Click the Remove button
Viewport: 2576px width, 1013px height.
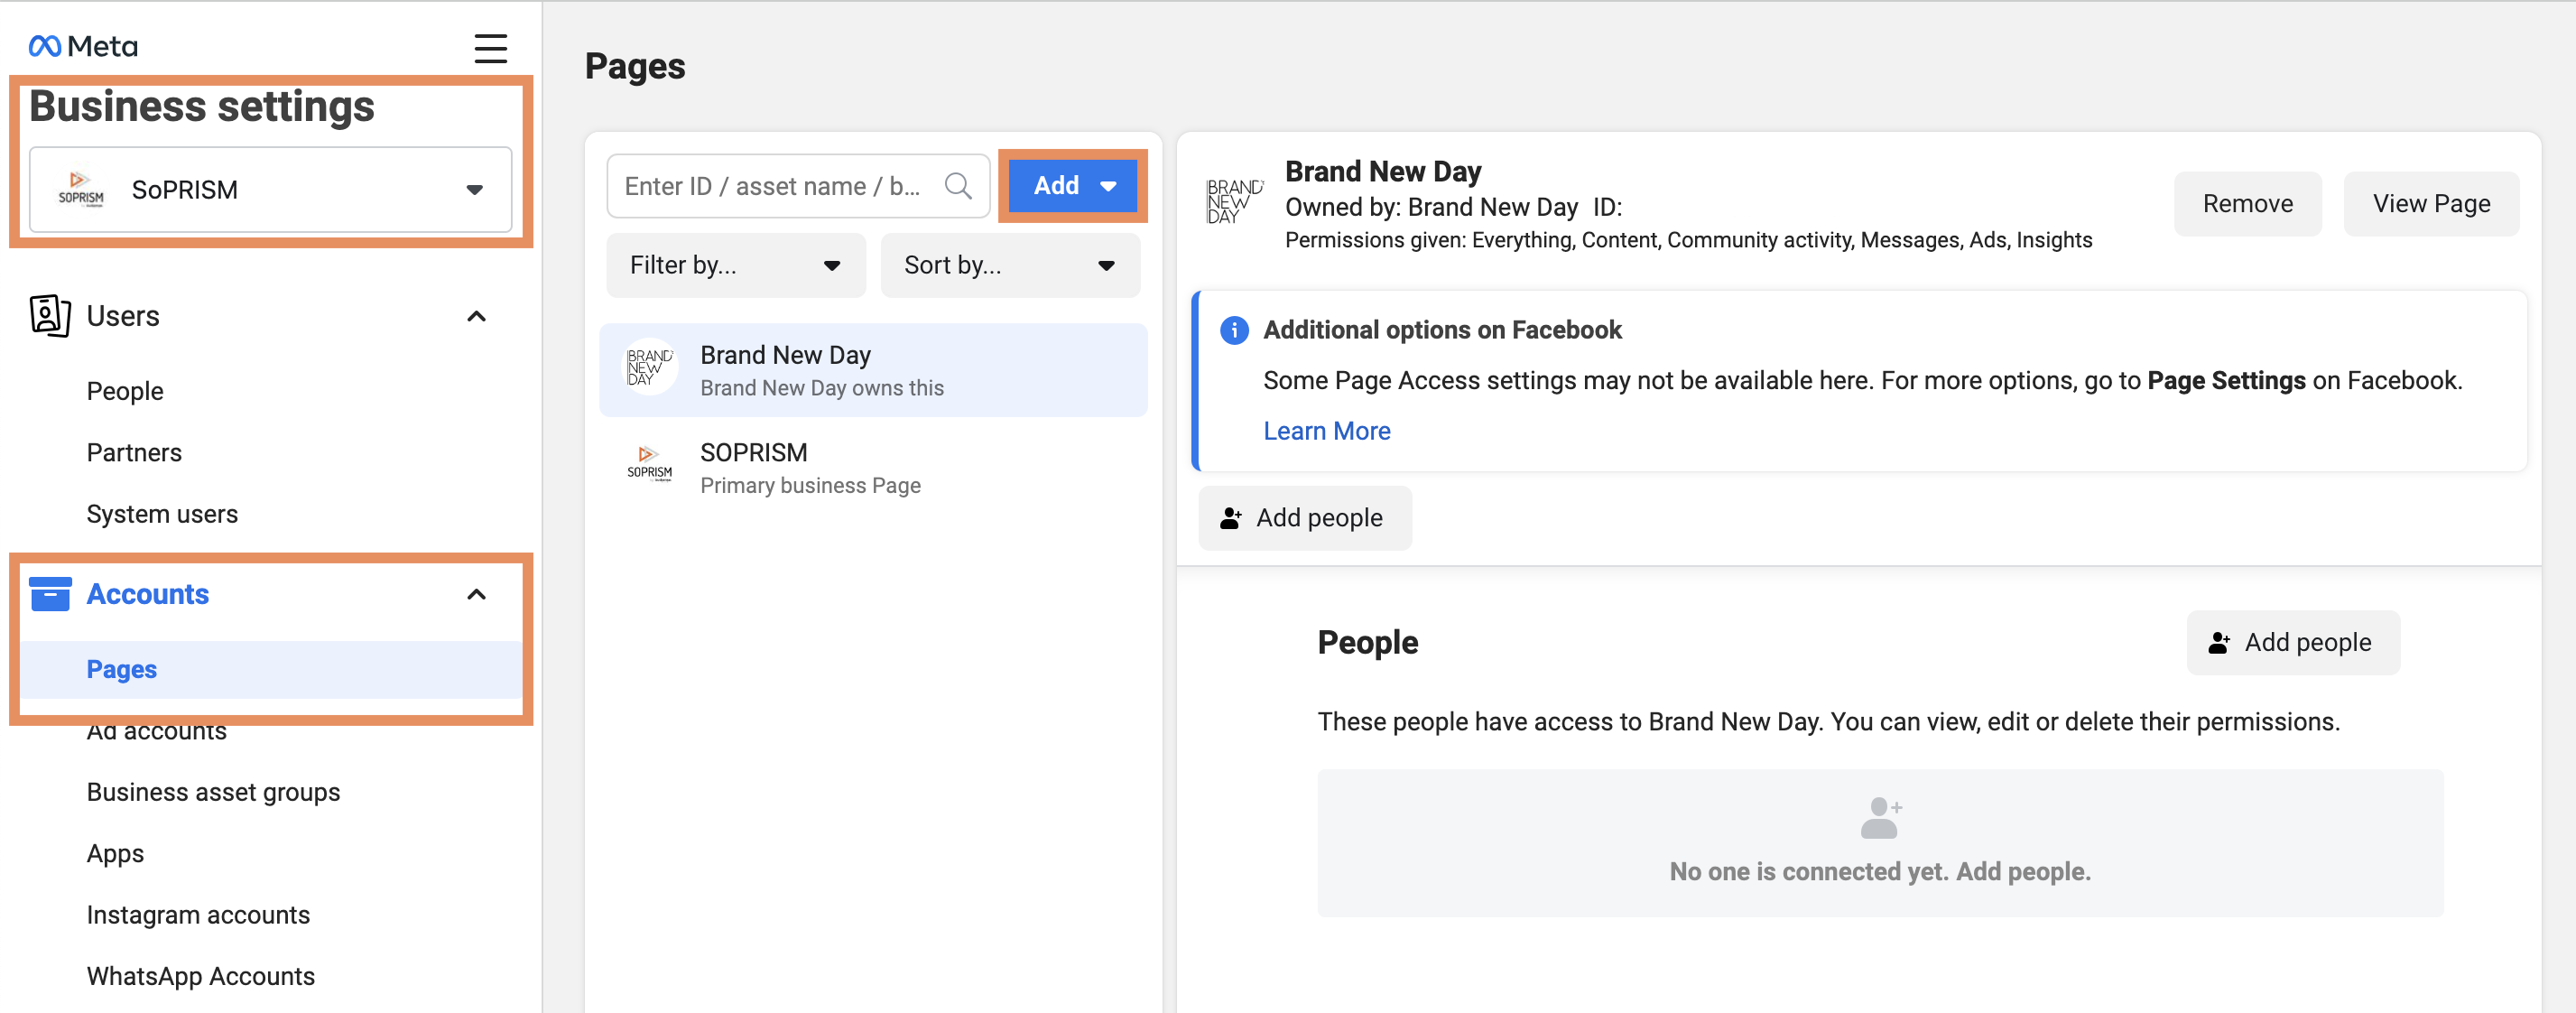click(x=2247, y=204)
